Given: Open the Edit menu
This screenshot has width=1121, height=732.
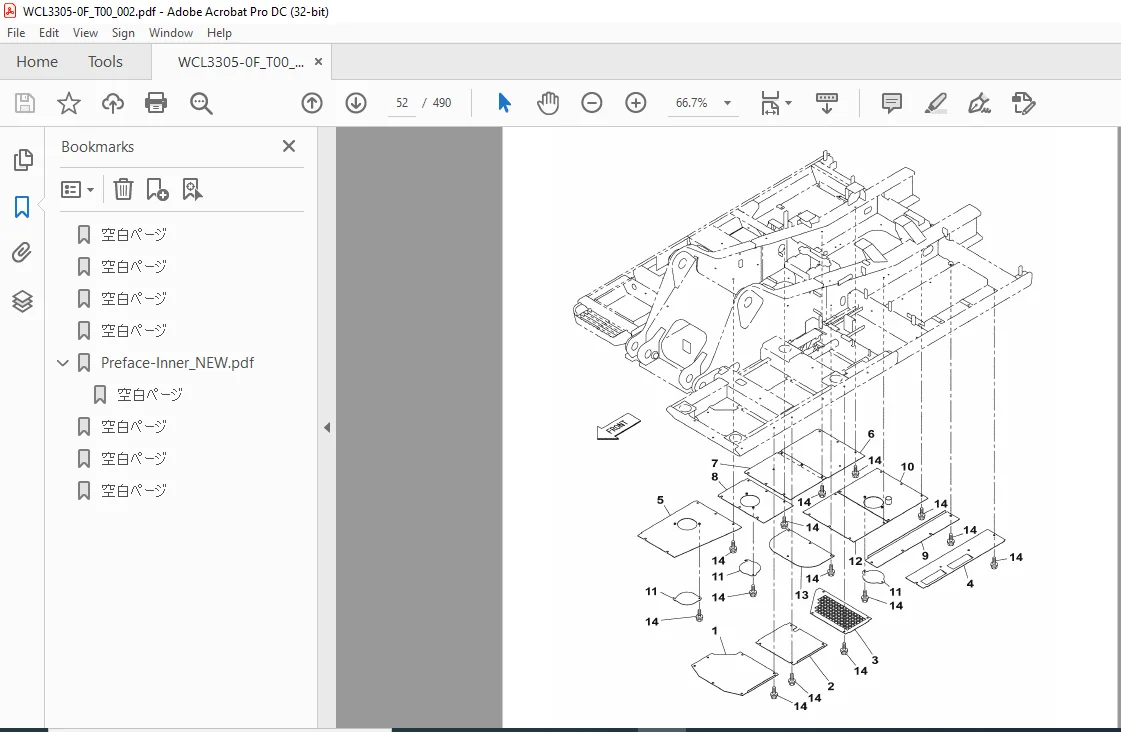Looking at the screenshot, I should [x=49, y=33].
